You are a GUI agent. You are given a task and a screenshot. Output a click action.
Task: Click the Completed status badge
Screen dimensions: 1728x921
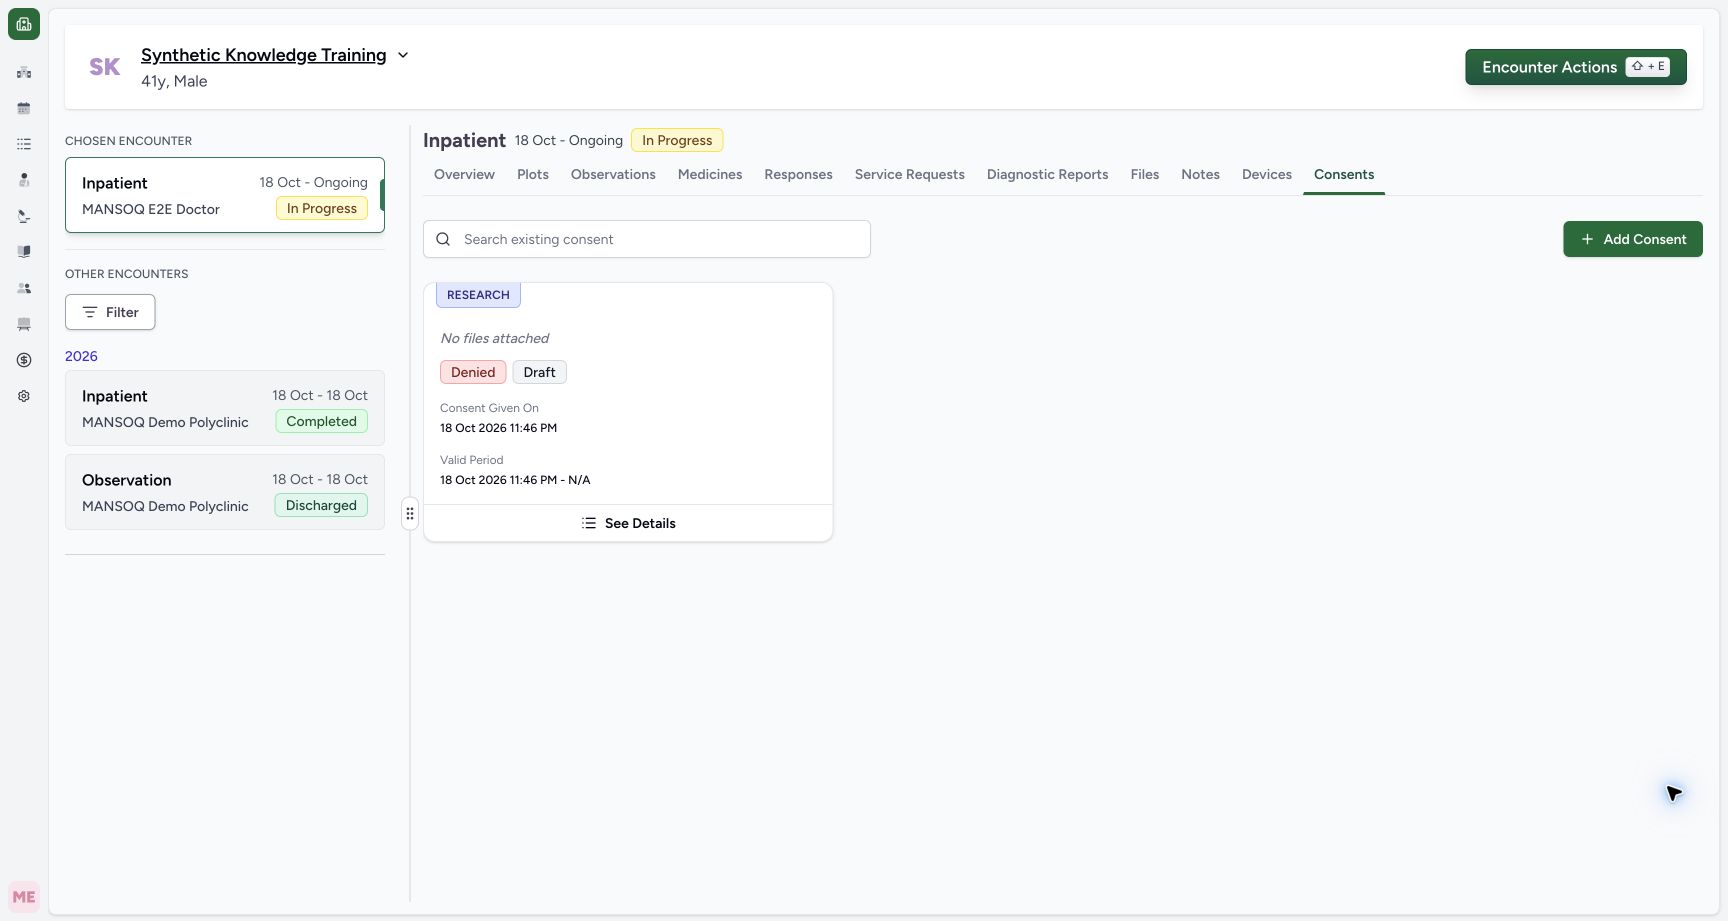(x=321, y=421)
